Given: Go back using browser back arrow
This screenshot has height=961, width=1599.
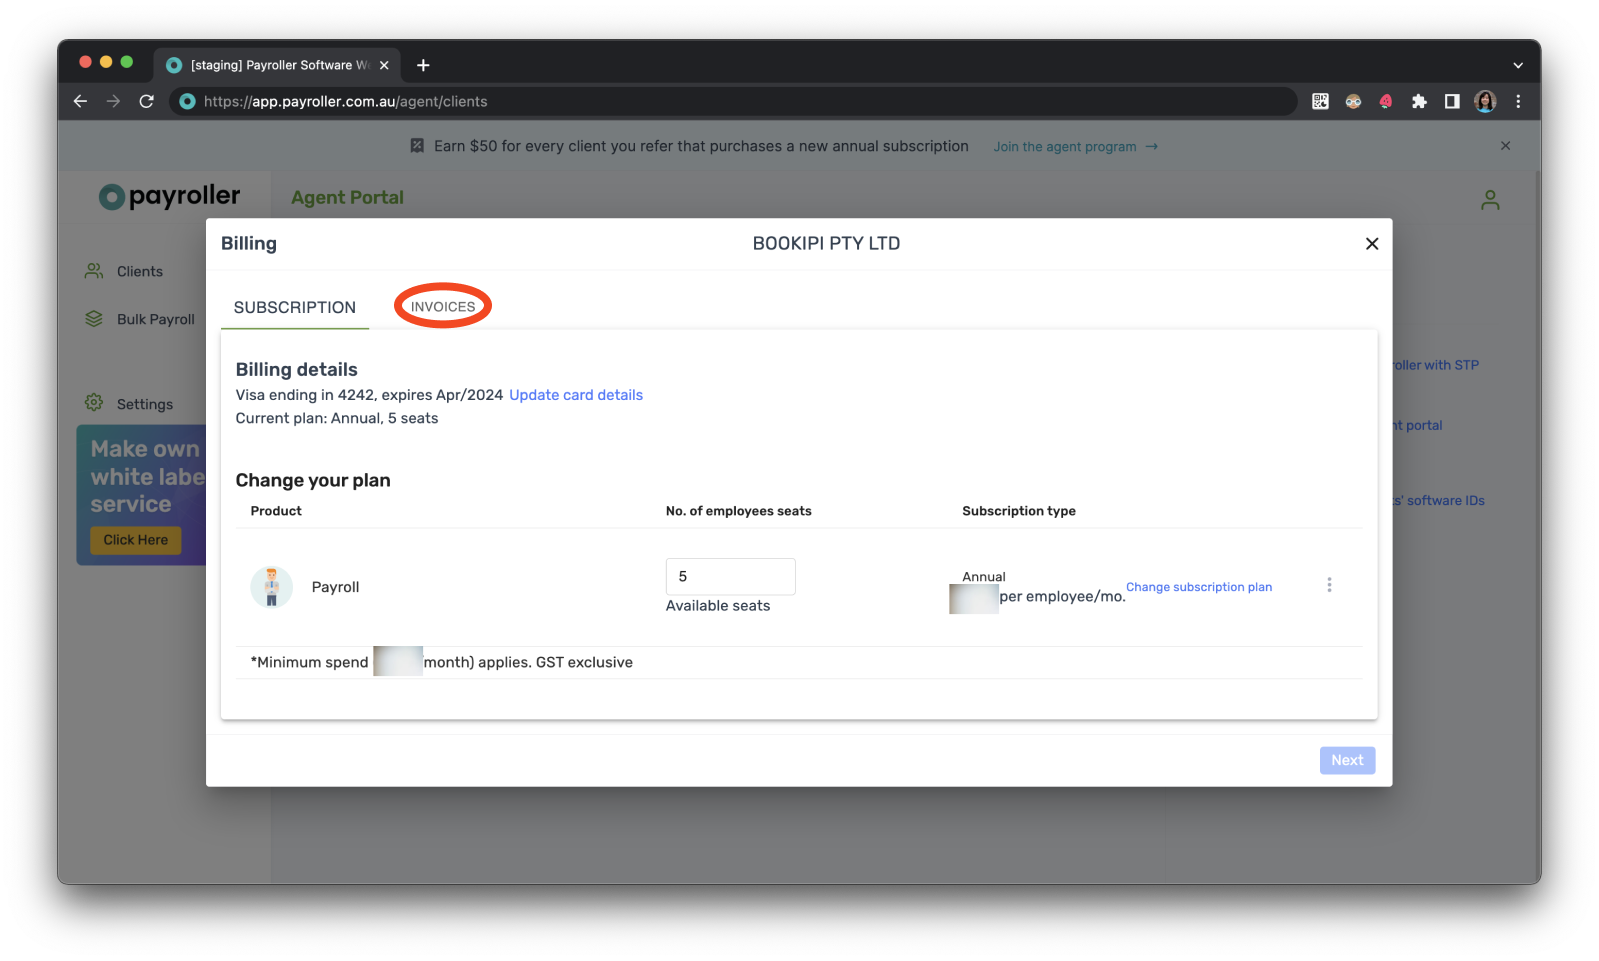Looking at the screenshot, I should coord(80,101).
